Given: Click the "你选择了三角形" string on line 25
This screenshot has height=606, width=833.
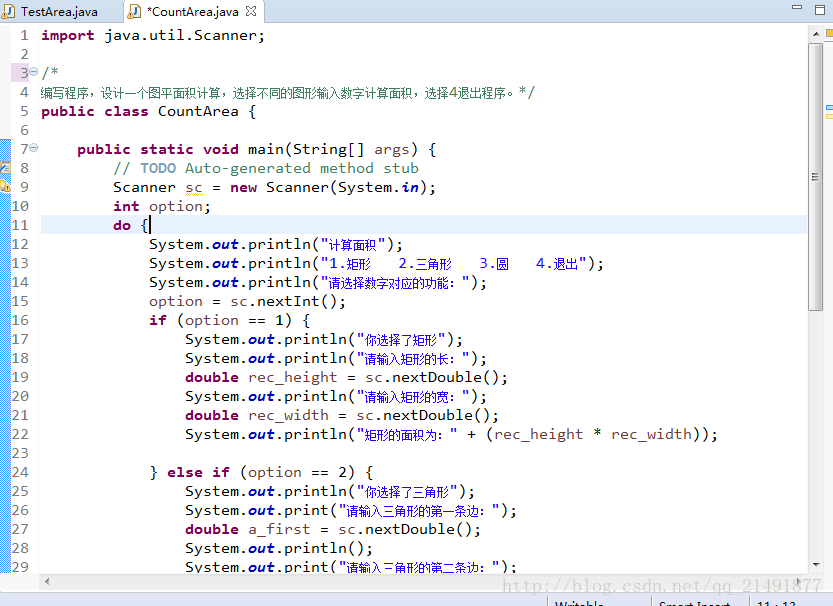Looking at the screenshot, I should (x=407, y=492).
